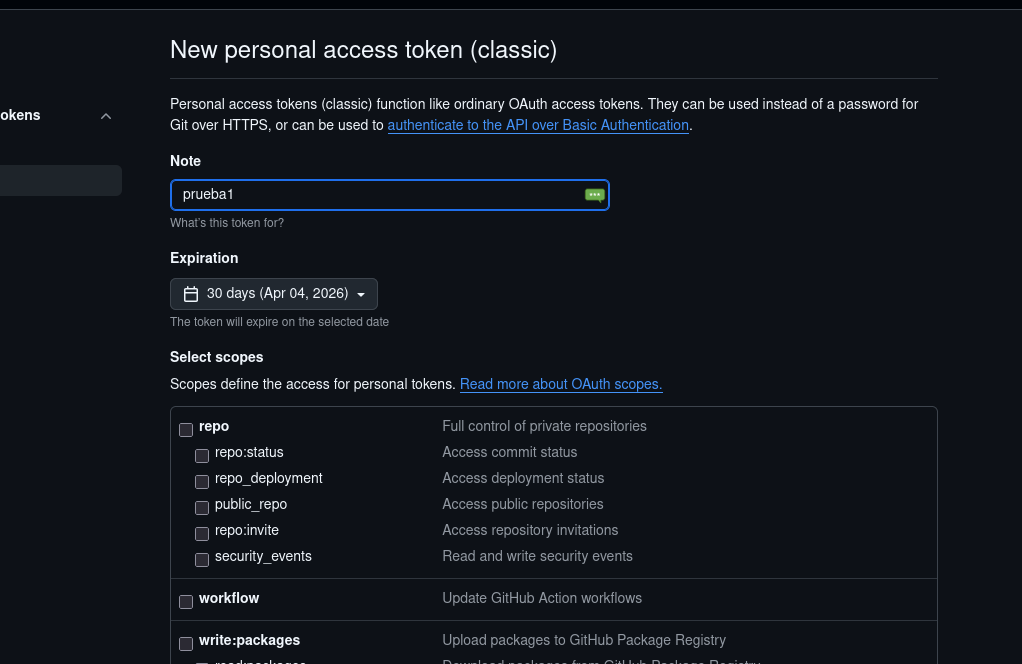Open Read more about OAuth scopes

[560, 384]
